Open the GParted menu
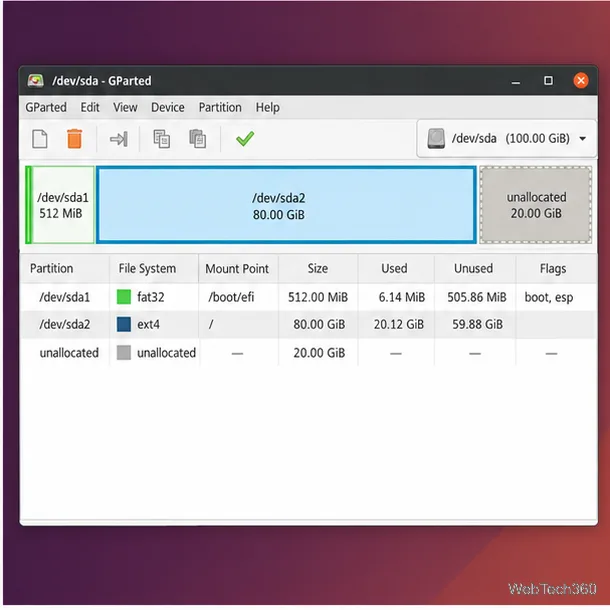 click(46, 107)
